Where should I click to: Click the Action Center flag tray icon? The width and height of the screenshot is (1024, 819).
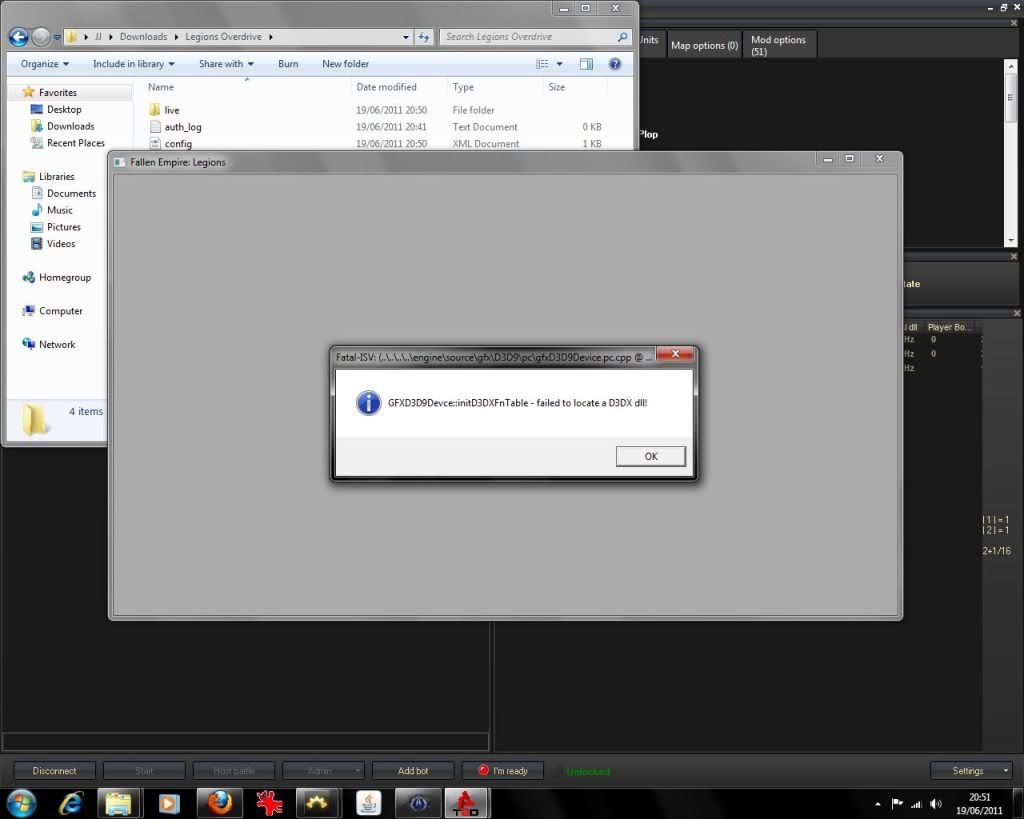click(x=897, y=803)
